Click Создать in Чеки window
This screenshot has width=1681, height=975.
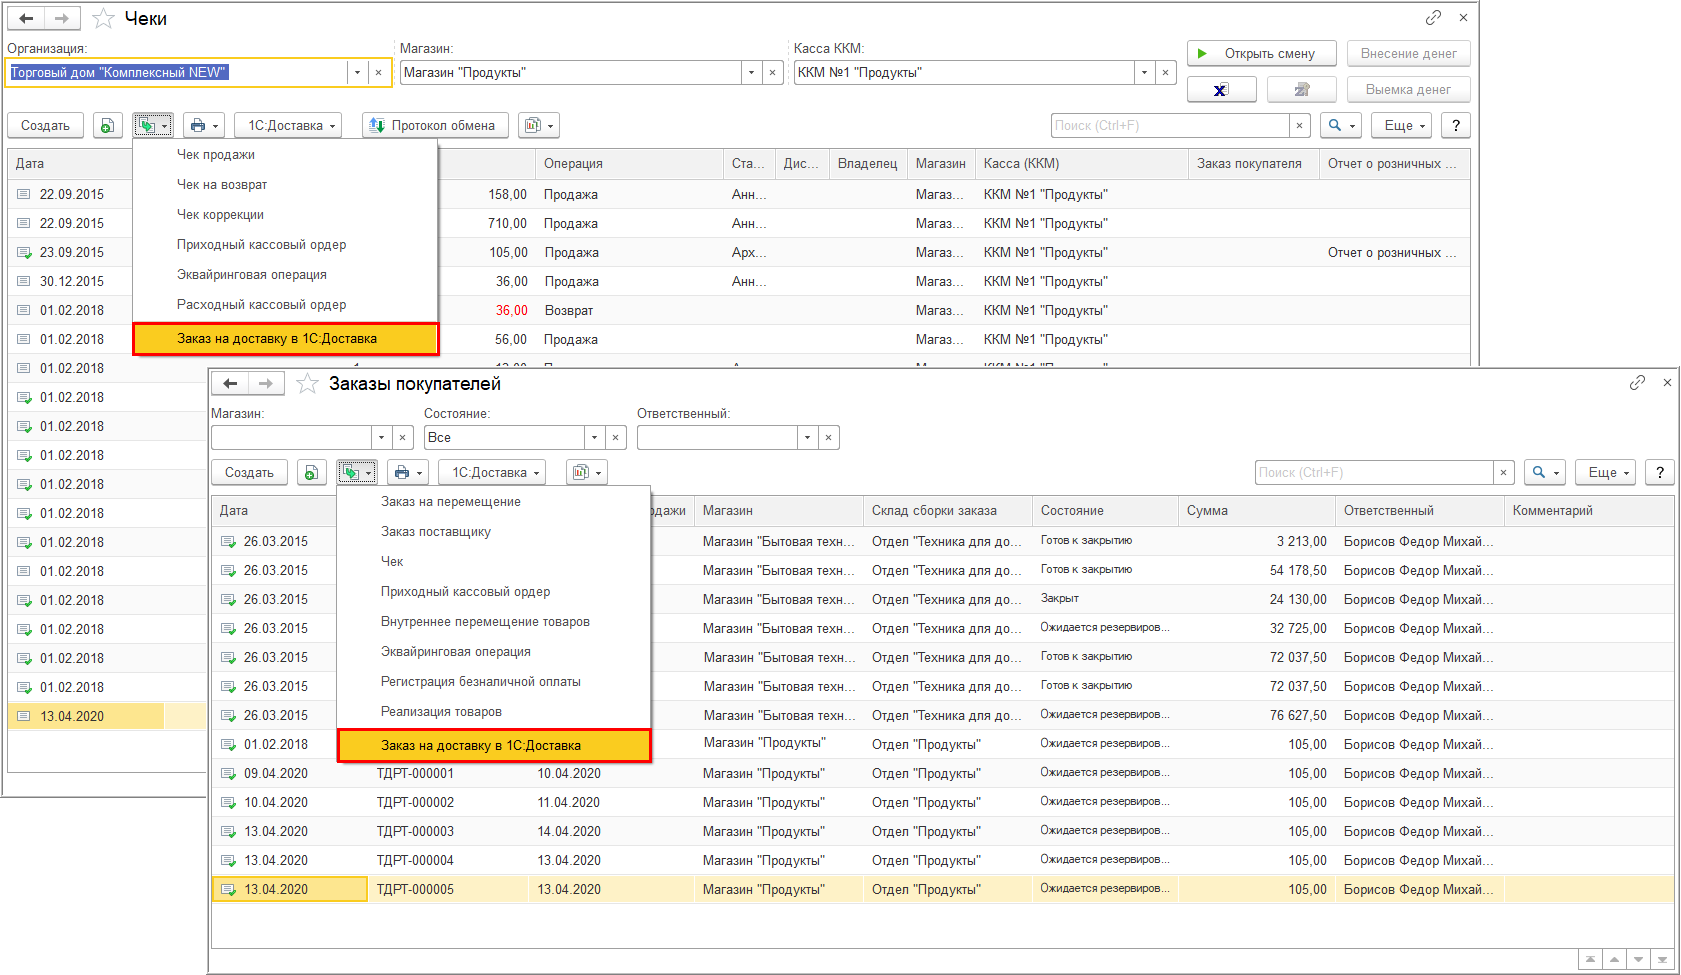tap(46, 125)
